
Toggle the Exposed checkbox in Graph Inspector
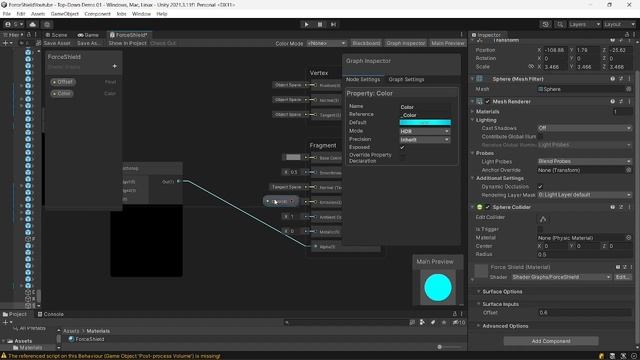point(402,147)
